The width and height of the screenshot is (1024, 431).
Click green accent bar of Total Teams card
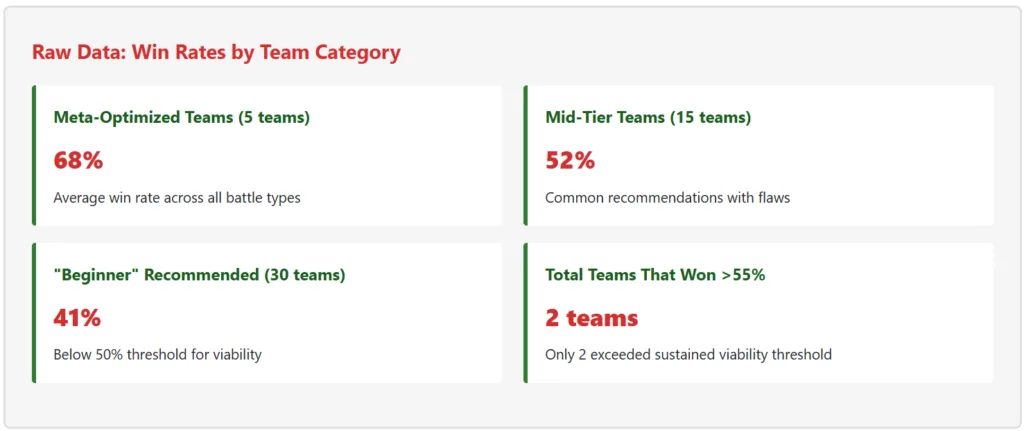[526, 313]
